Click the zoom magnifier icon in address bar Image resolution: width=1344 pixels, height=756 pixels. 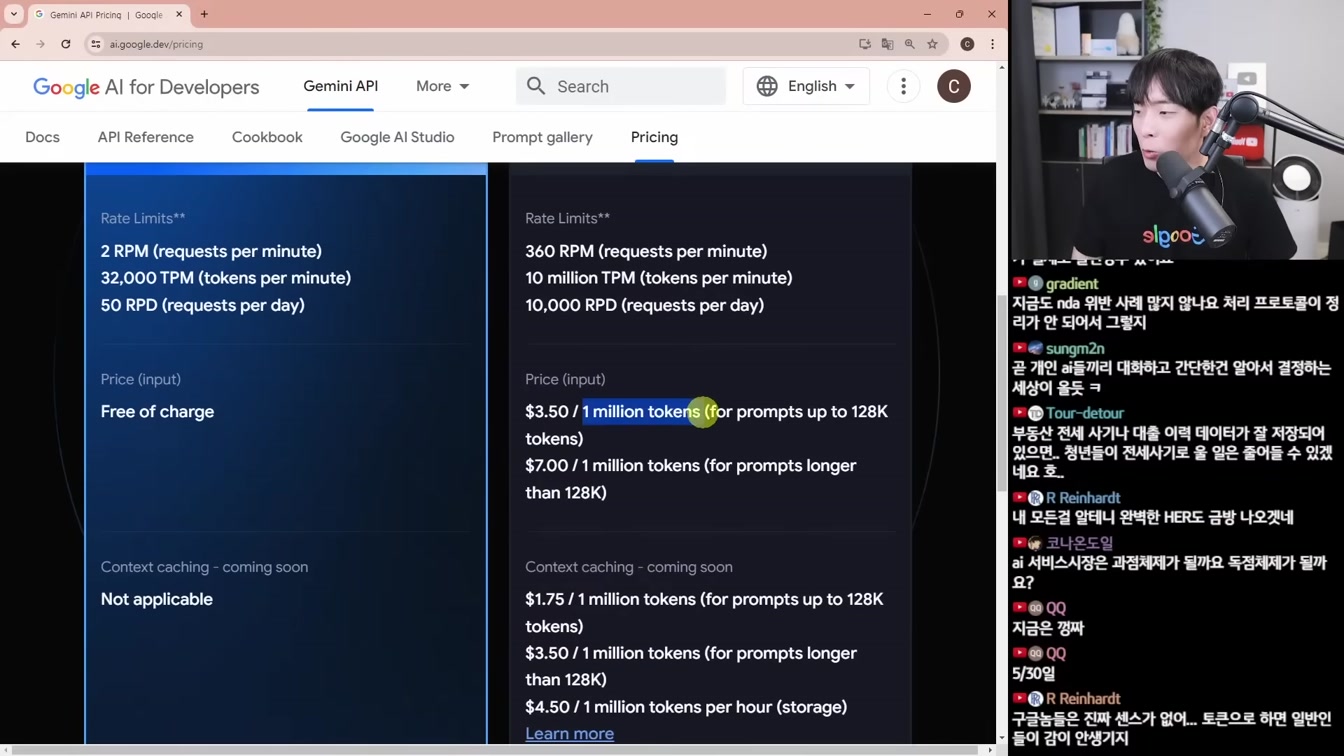click(x=910, y=44)
